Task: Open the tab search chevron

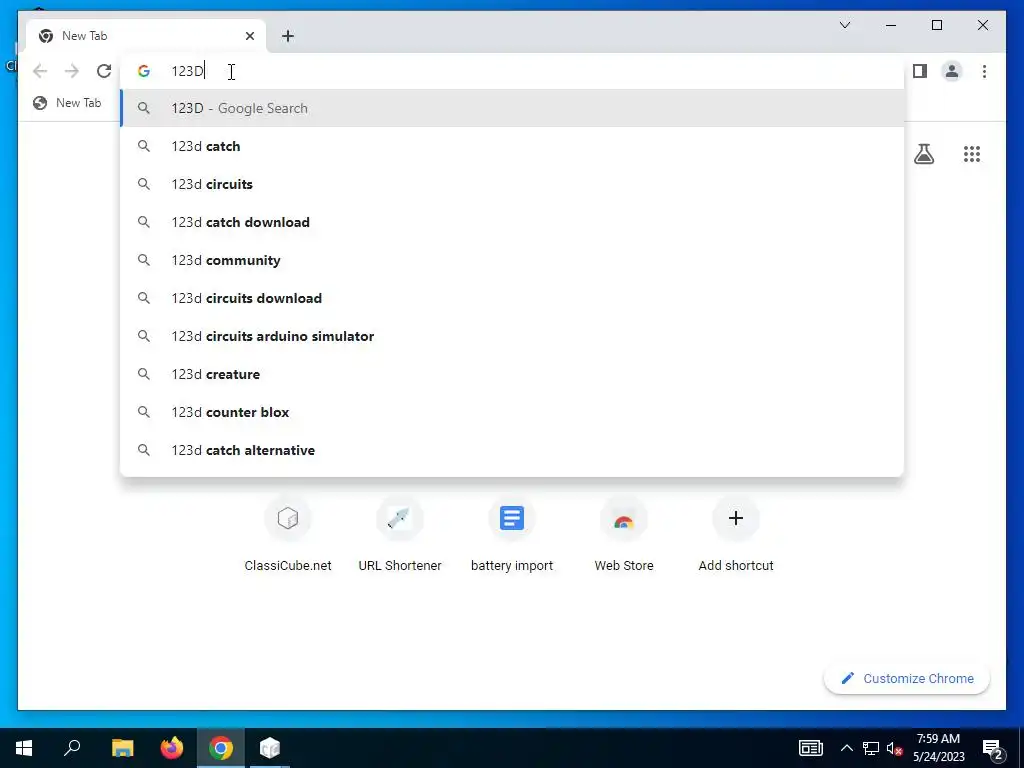Action: [844, 25]
